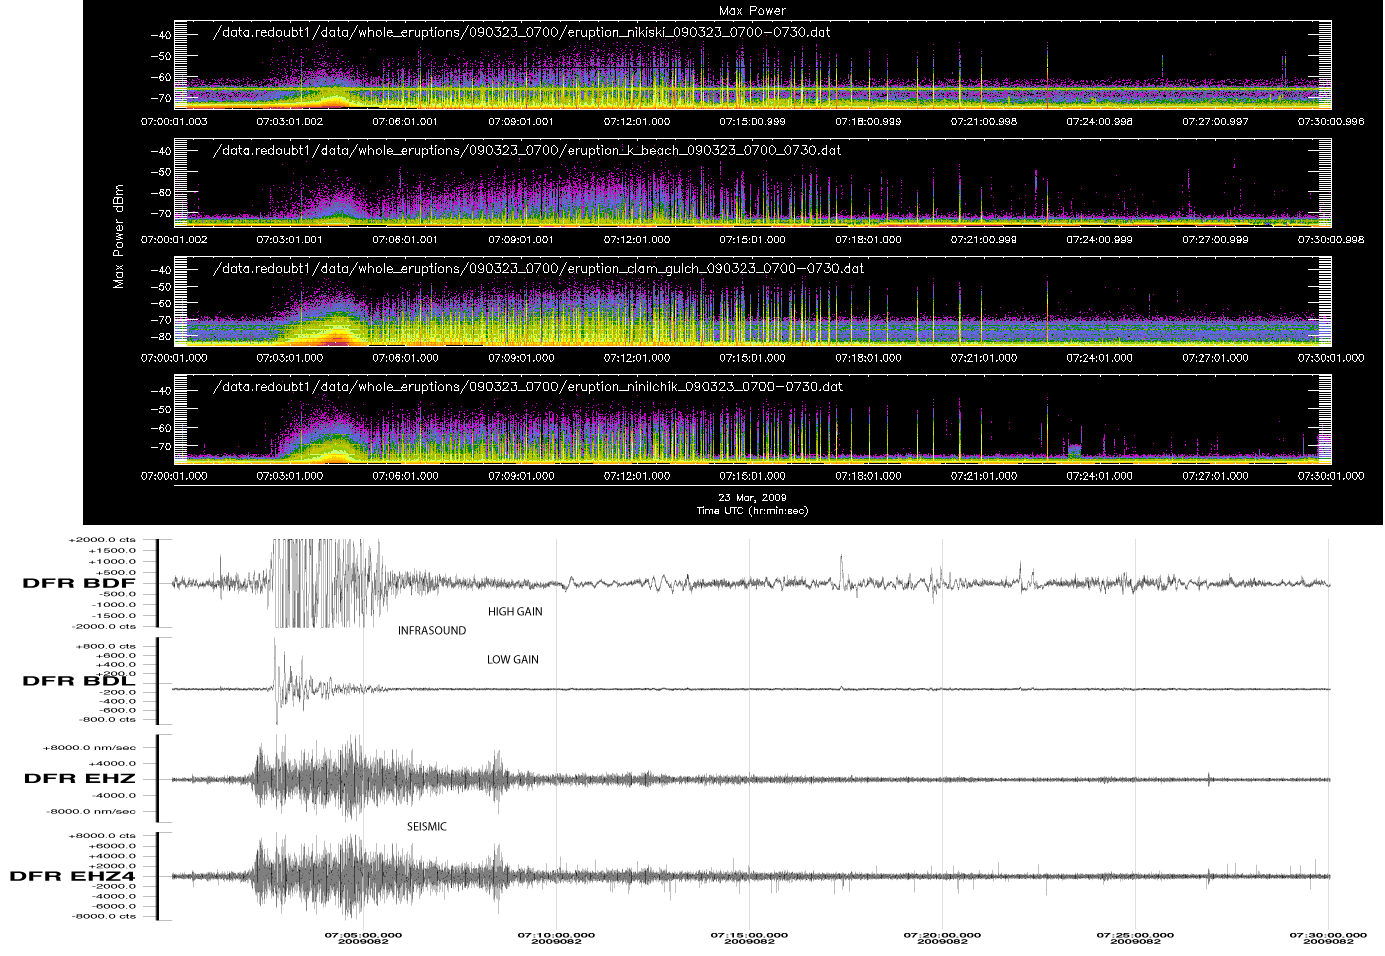1385x956 pixels.
Task: Click the 07:05:00.000 seismic time label
Action: coord(363,936)
